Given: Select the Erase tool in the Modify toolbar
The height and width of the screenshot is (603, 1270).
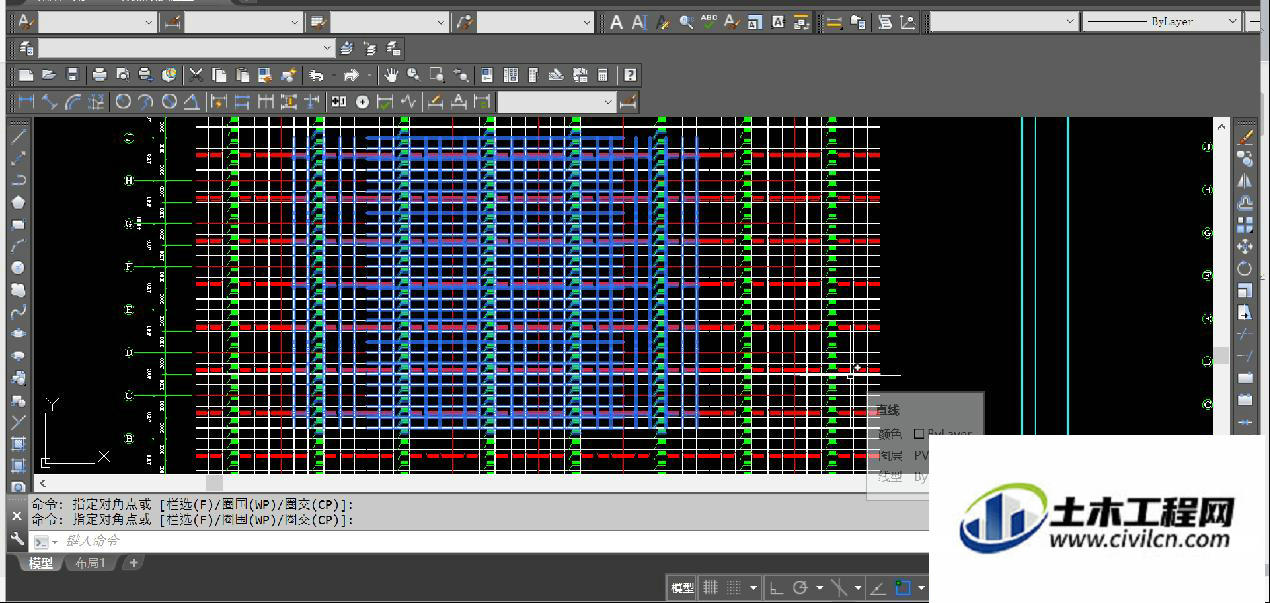Looking at the screenshot, I should coord(1245,136).
